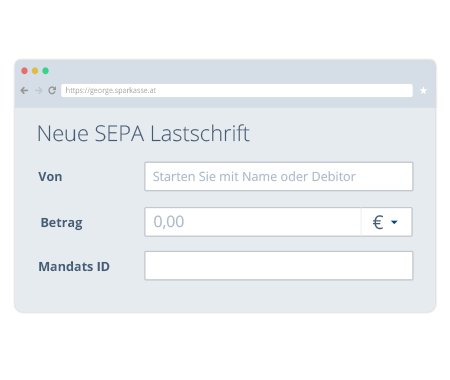Viewport: 450px width, 380px height.
Task: Click the Von label
Action: pyautogui.click(x=50, y=177)
